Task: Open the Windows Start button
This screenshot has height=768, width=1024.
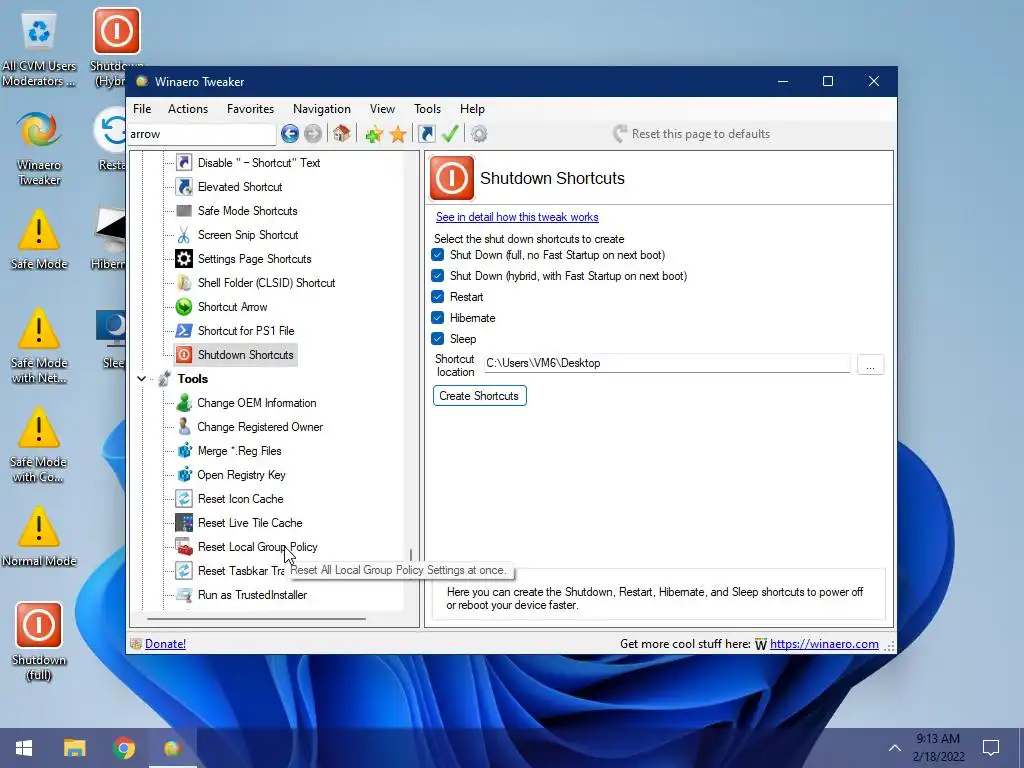Action: (24, 748)
